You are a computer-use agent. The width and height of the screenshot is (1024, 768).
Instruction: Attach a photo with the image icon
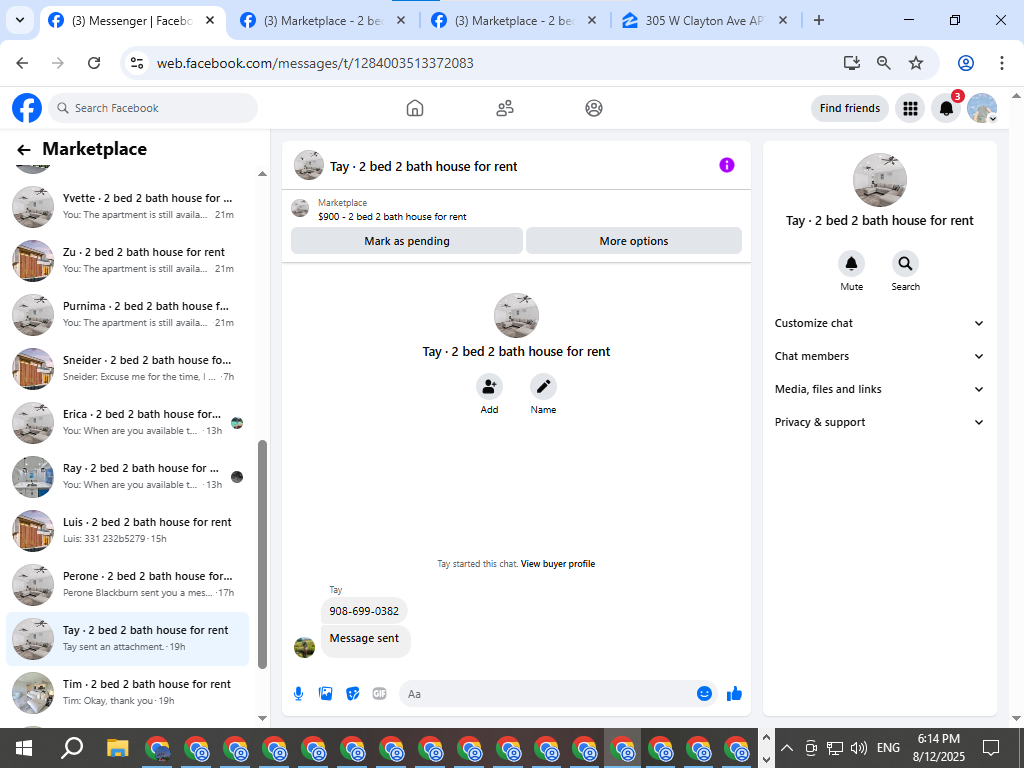[x=325, y=694]
